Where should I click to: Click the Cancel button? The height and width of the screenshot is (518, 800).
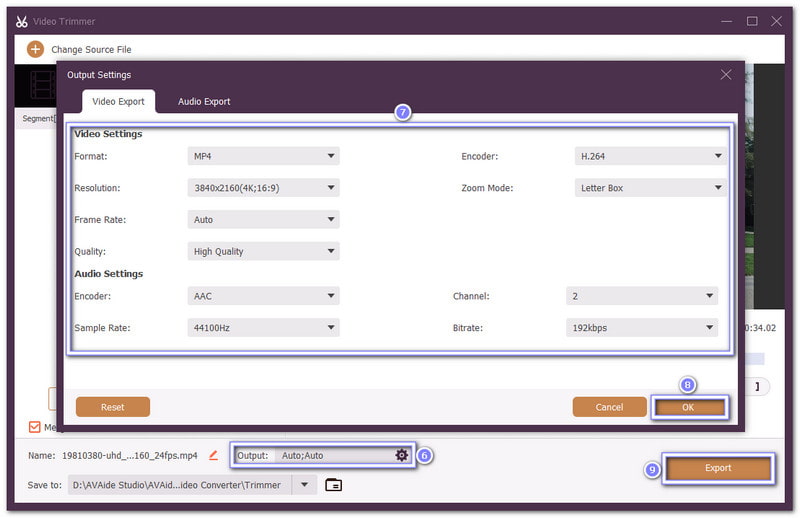[x=609, y=407]
